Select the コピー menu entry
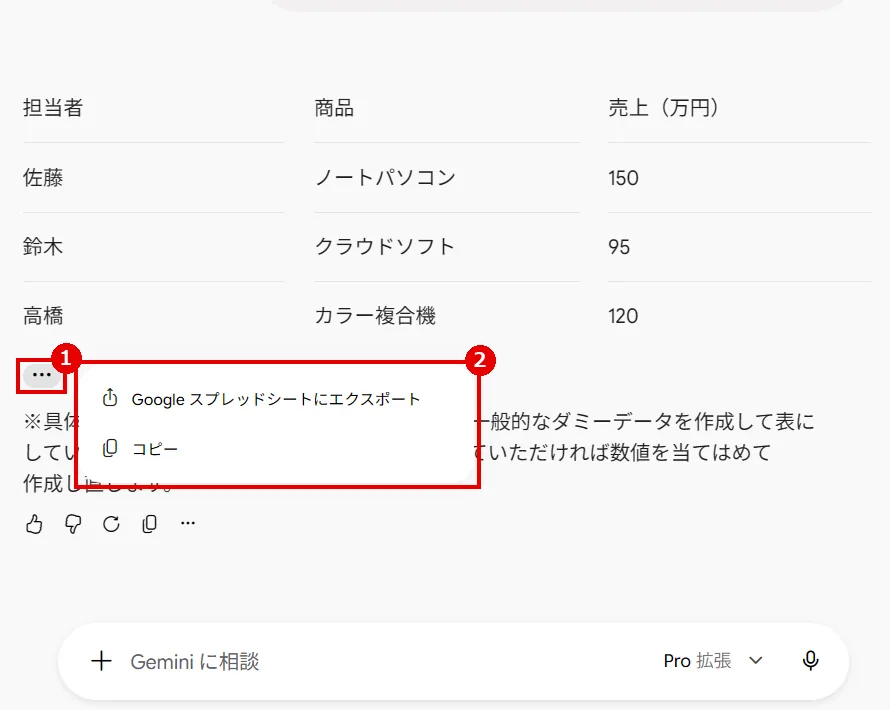Image resolution: width=890 pixels, height=710 pixels. [x=275, y=449]
